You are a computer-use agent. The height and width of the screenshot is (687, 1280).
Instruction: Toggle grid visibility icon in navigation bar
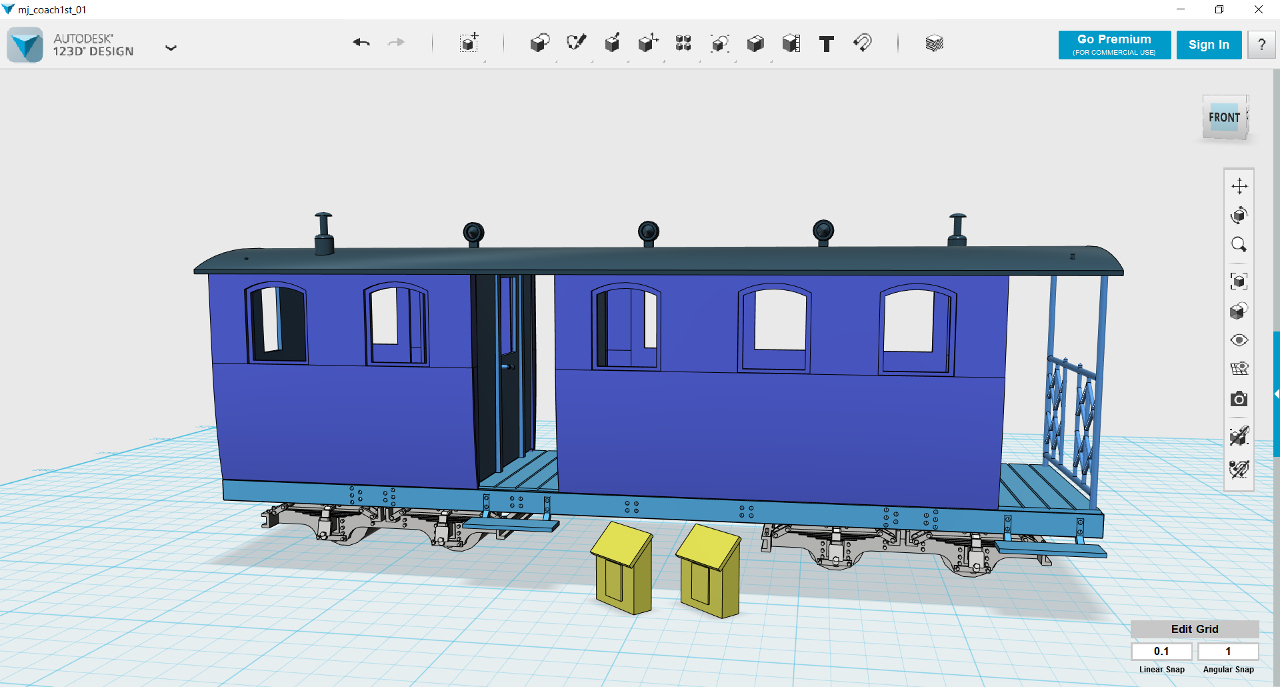[x=1239, y=369]
